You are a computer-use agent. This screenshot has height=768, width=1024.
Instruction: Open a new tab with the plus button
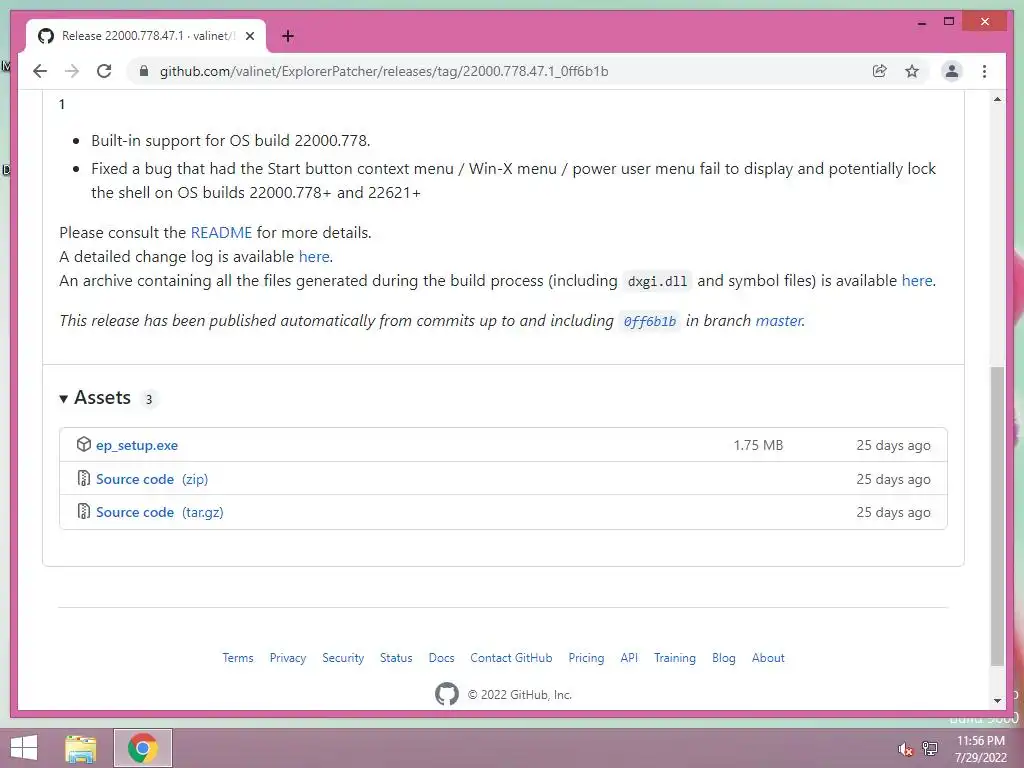click(288, 36)
